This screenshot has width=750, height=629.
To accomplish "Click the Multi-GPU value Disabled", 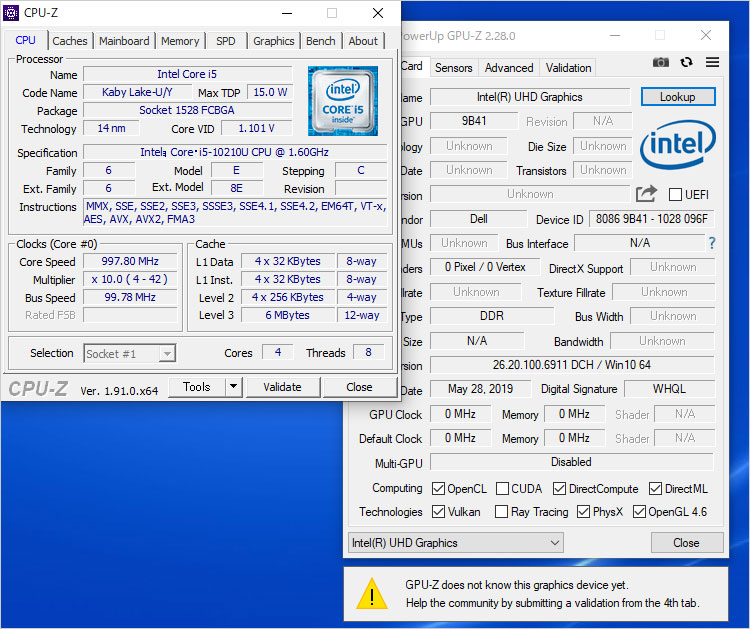I will coord(572,462).
